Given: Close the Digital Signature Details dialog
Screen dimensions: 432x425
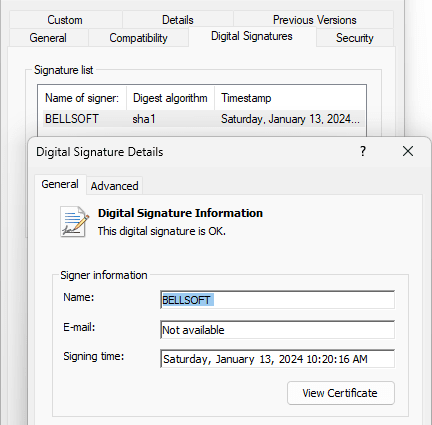Looking at the screenshot, I should pos(408,151).
